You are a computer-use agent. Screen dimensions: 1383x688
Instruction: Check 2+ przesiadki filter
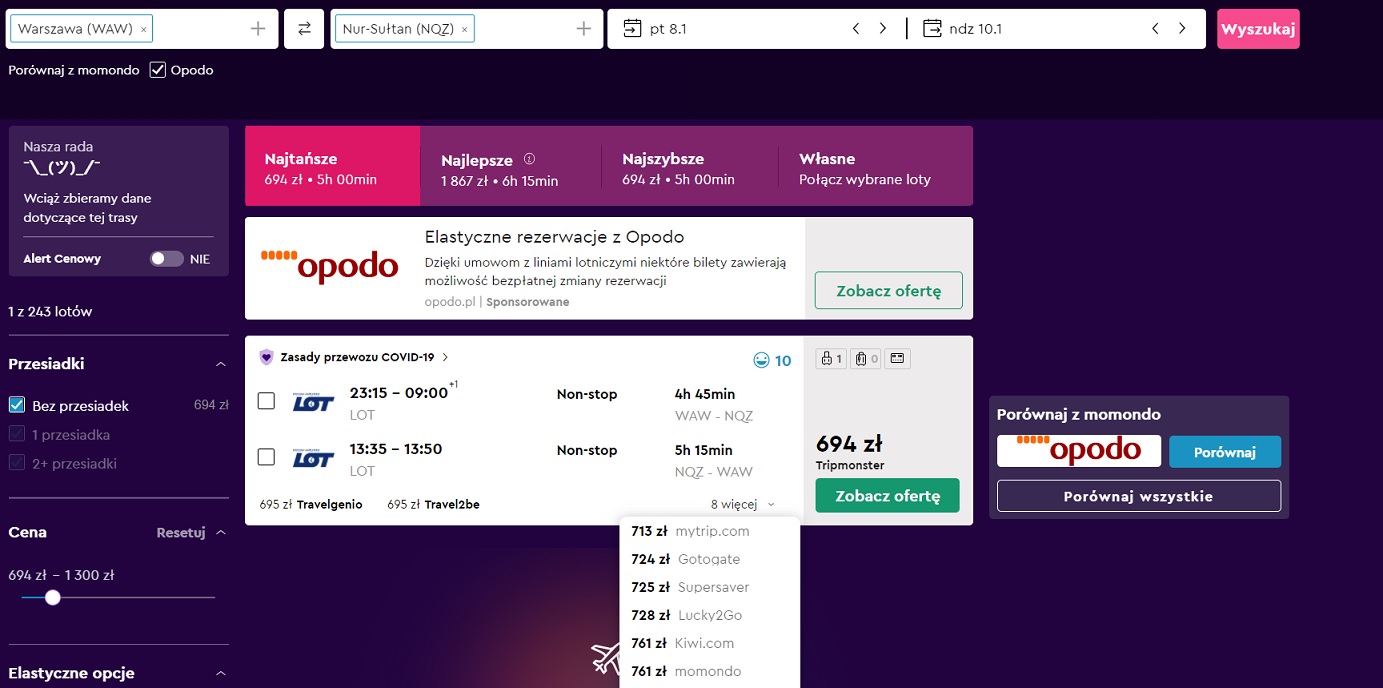pyautogui.click(x=17, y=463)
